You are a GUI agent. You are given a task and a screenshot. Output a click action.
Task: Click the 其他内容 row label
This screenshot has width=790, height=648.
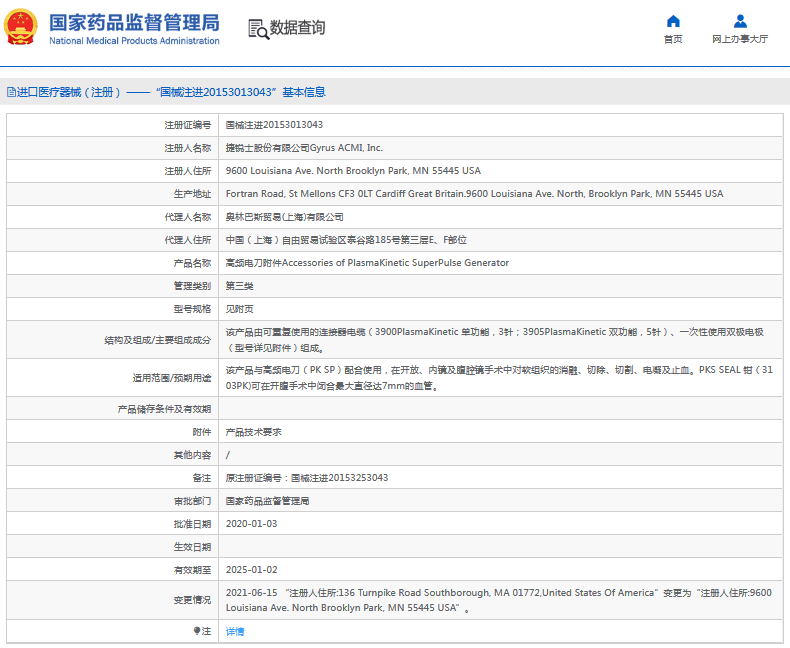(192, 455)
